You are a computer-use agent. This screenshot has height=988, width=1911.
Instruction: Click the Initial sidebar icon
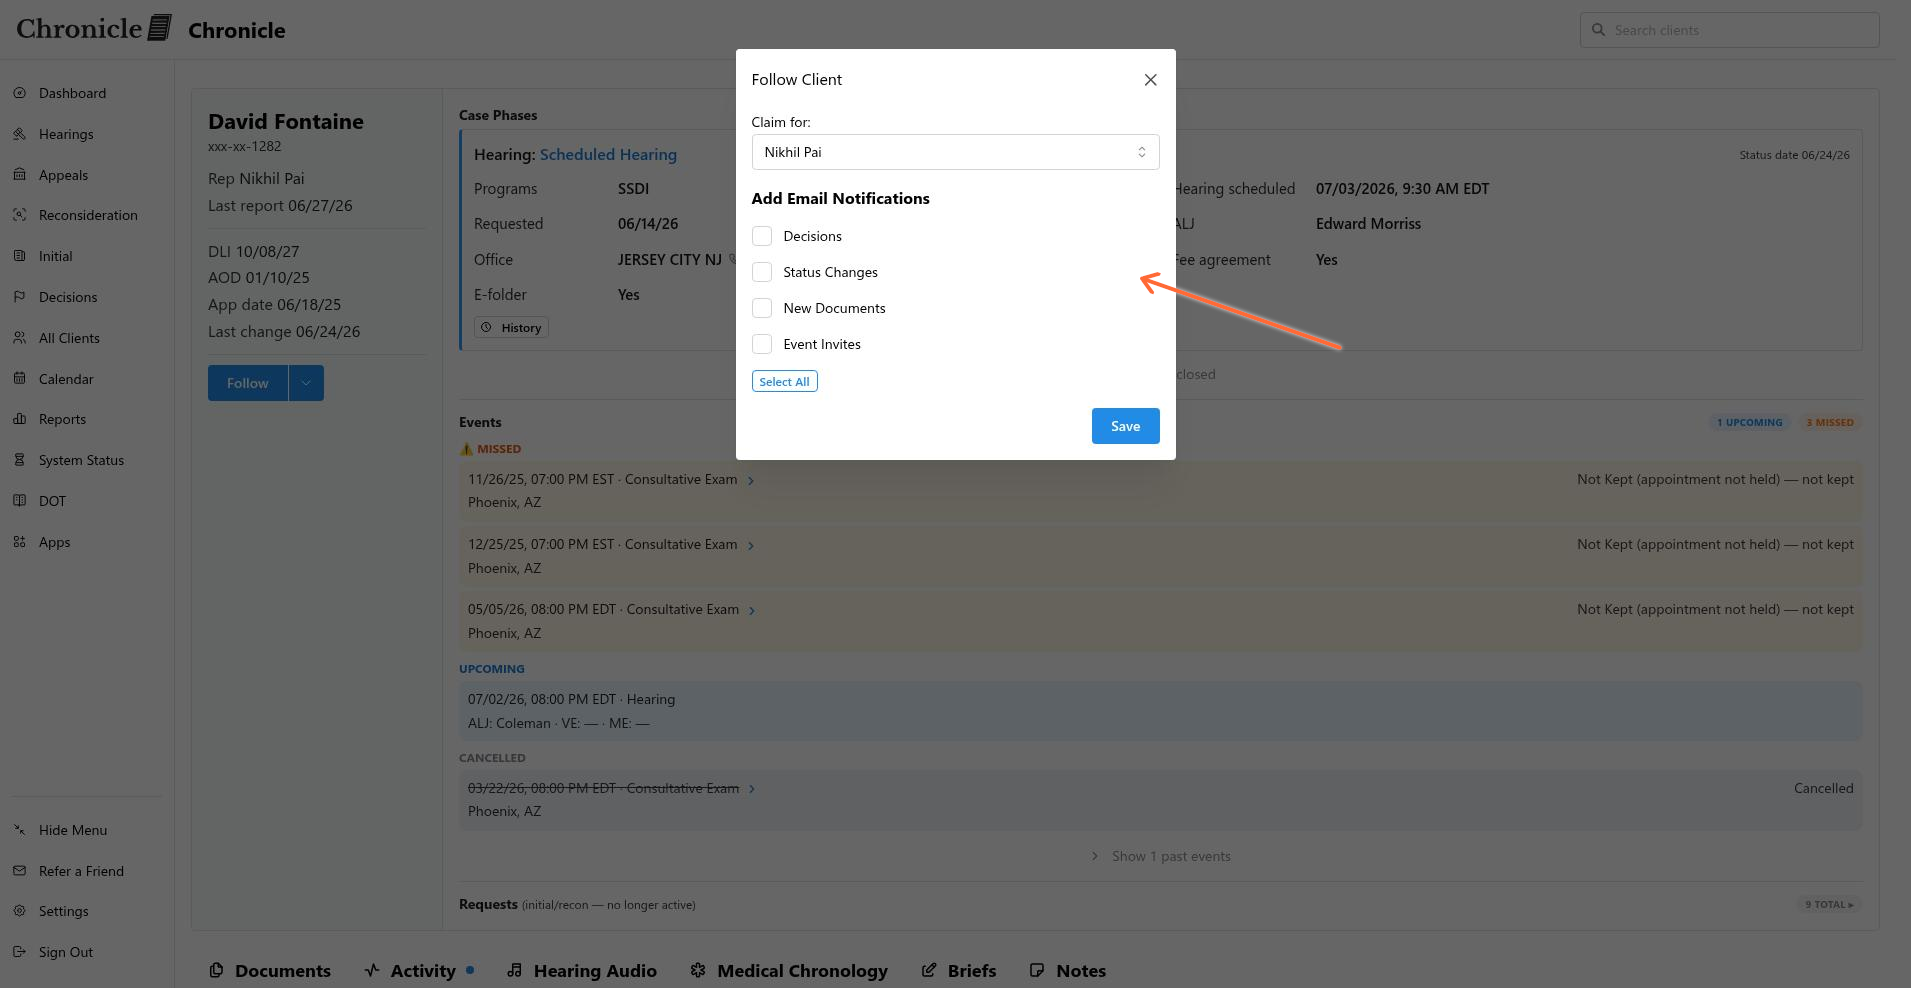point(20,256)
